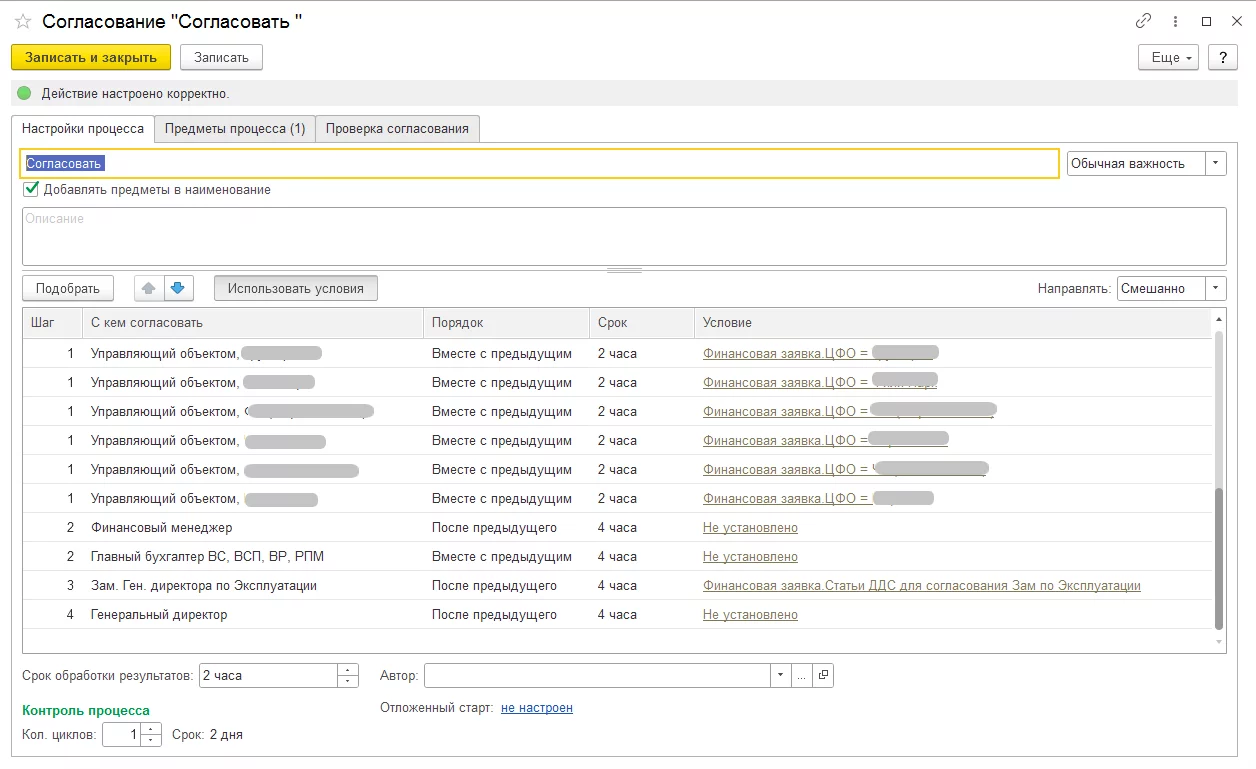Screen dimensions: 1256x769
Task: Click 'Записать и закрыть' button
Action: (x=91, y=57)
